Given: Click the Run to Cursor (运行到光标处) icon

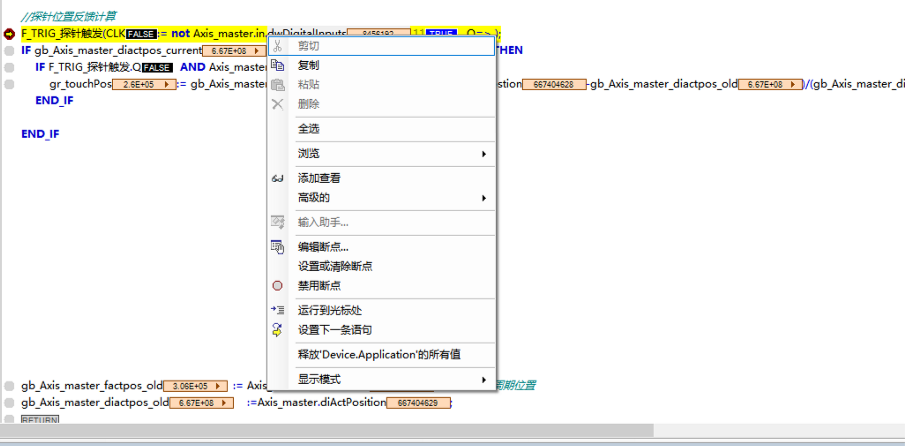Looking at the screenshot, I should (x=278, y=310).
